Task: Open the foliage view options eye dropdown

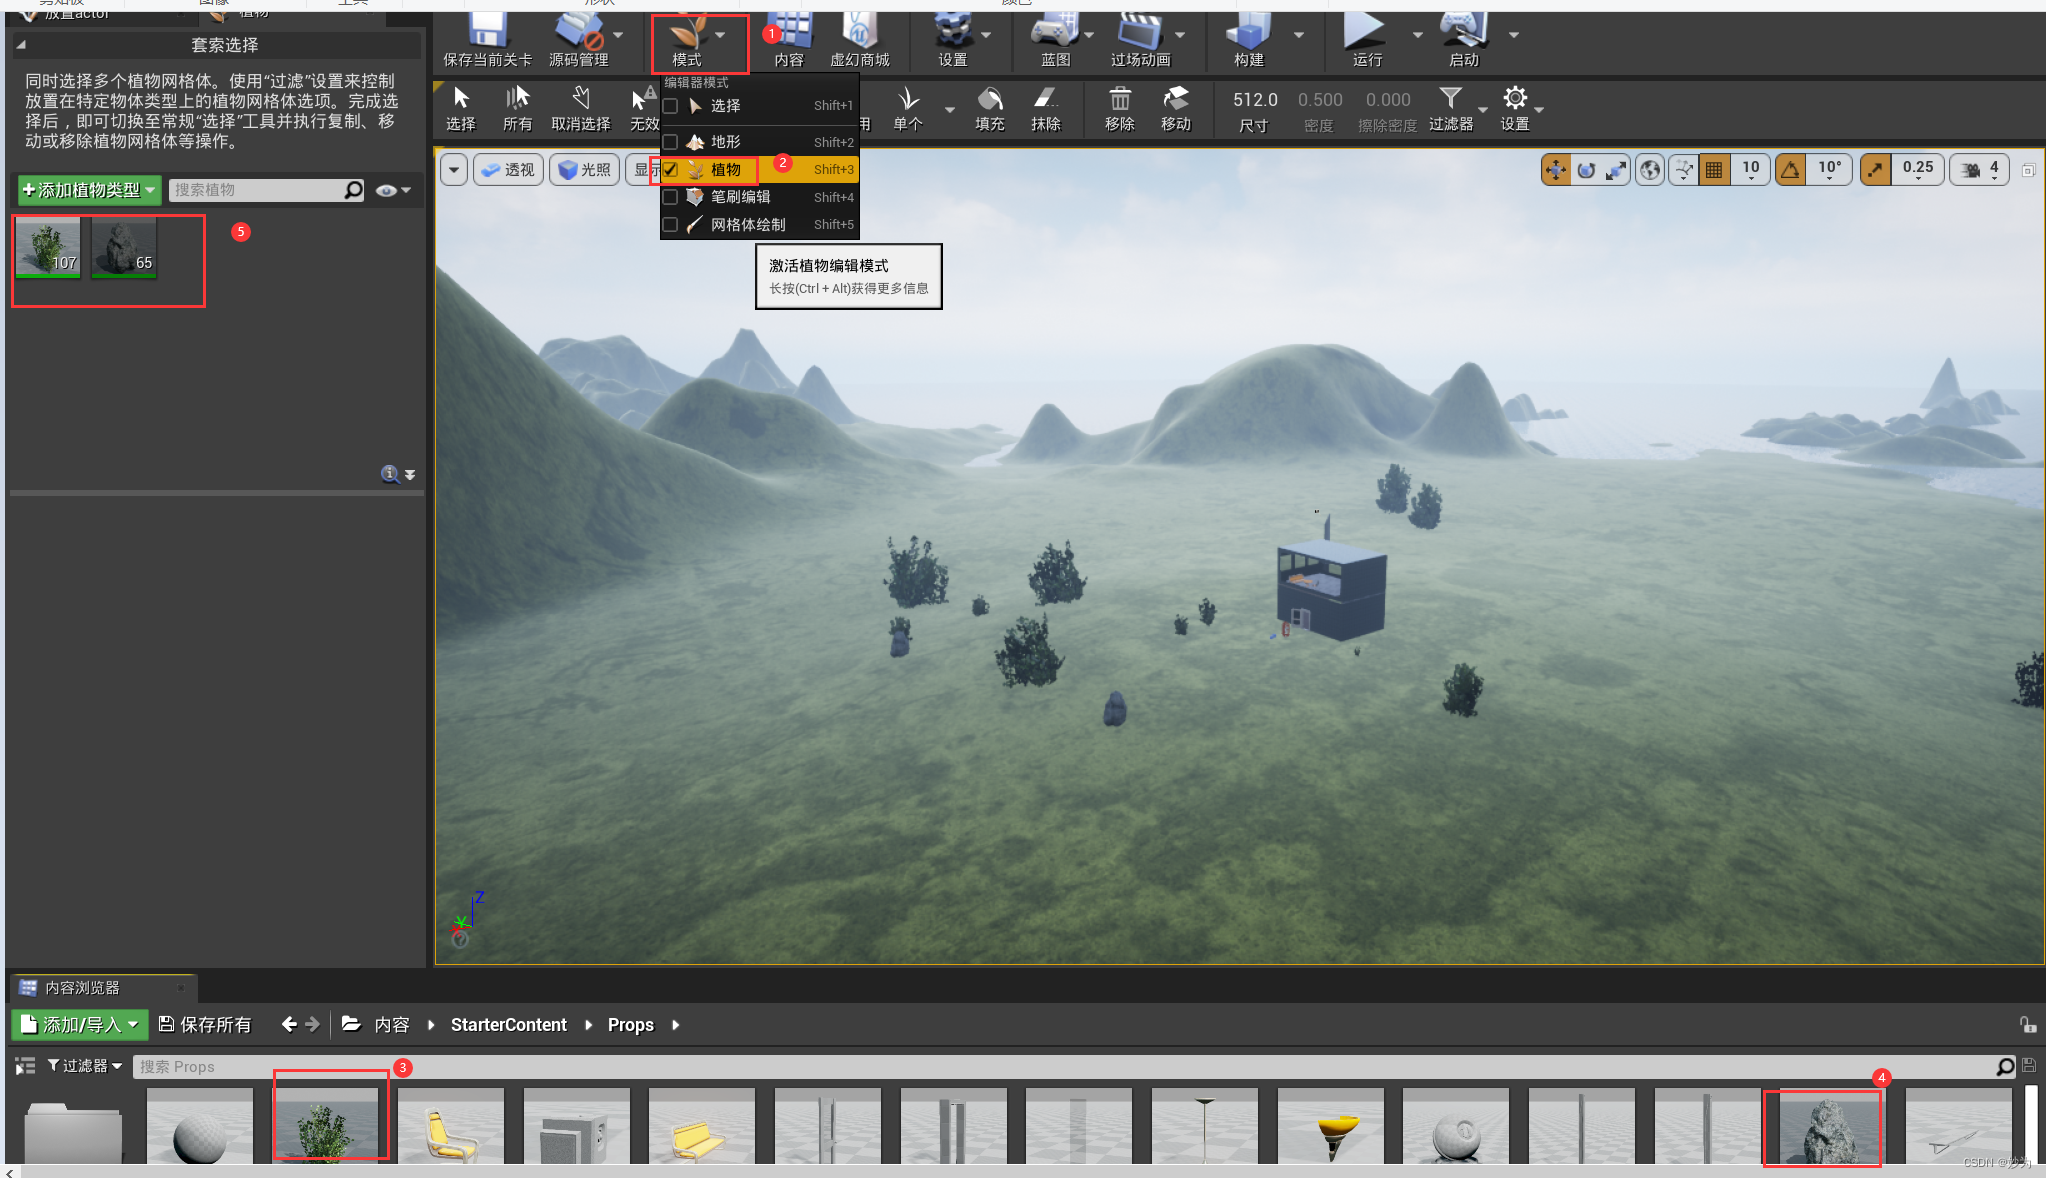Action: point(393,190)
